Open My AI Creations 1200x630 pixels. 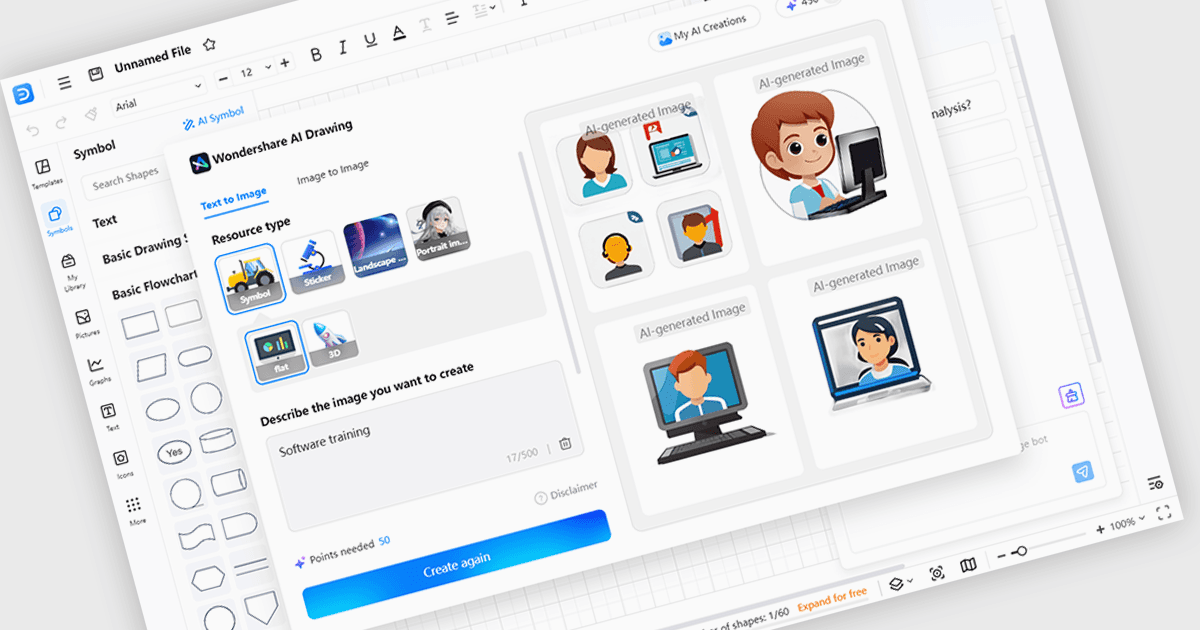pyautogui.click(x=704, y=30)
